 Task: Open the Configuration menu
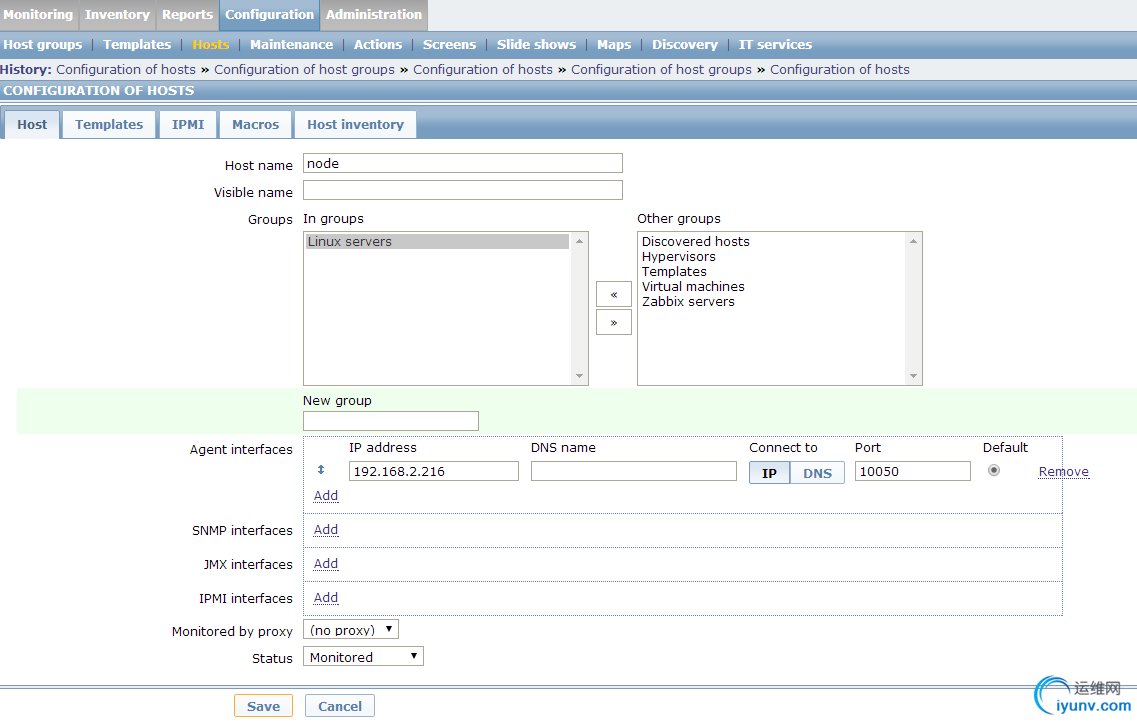269,14
